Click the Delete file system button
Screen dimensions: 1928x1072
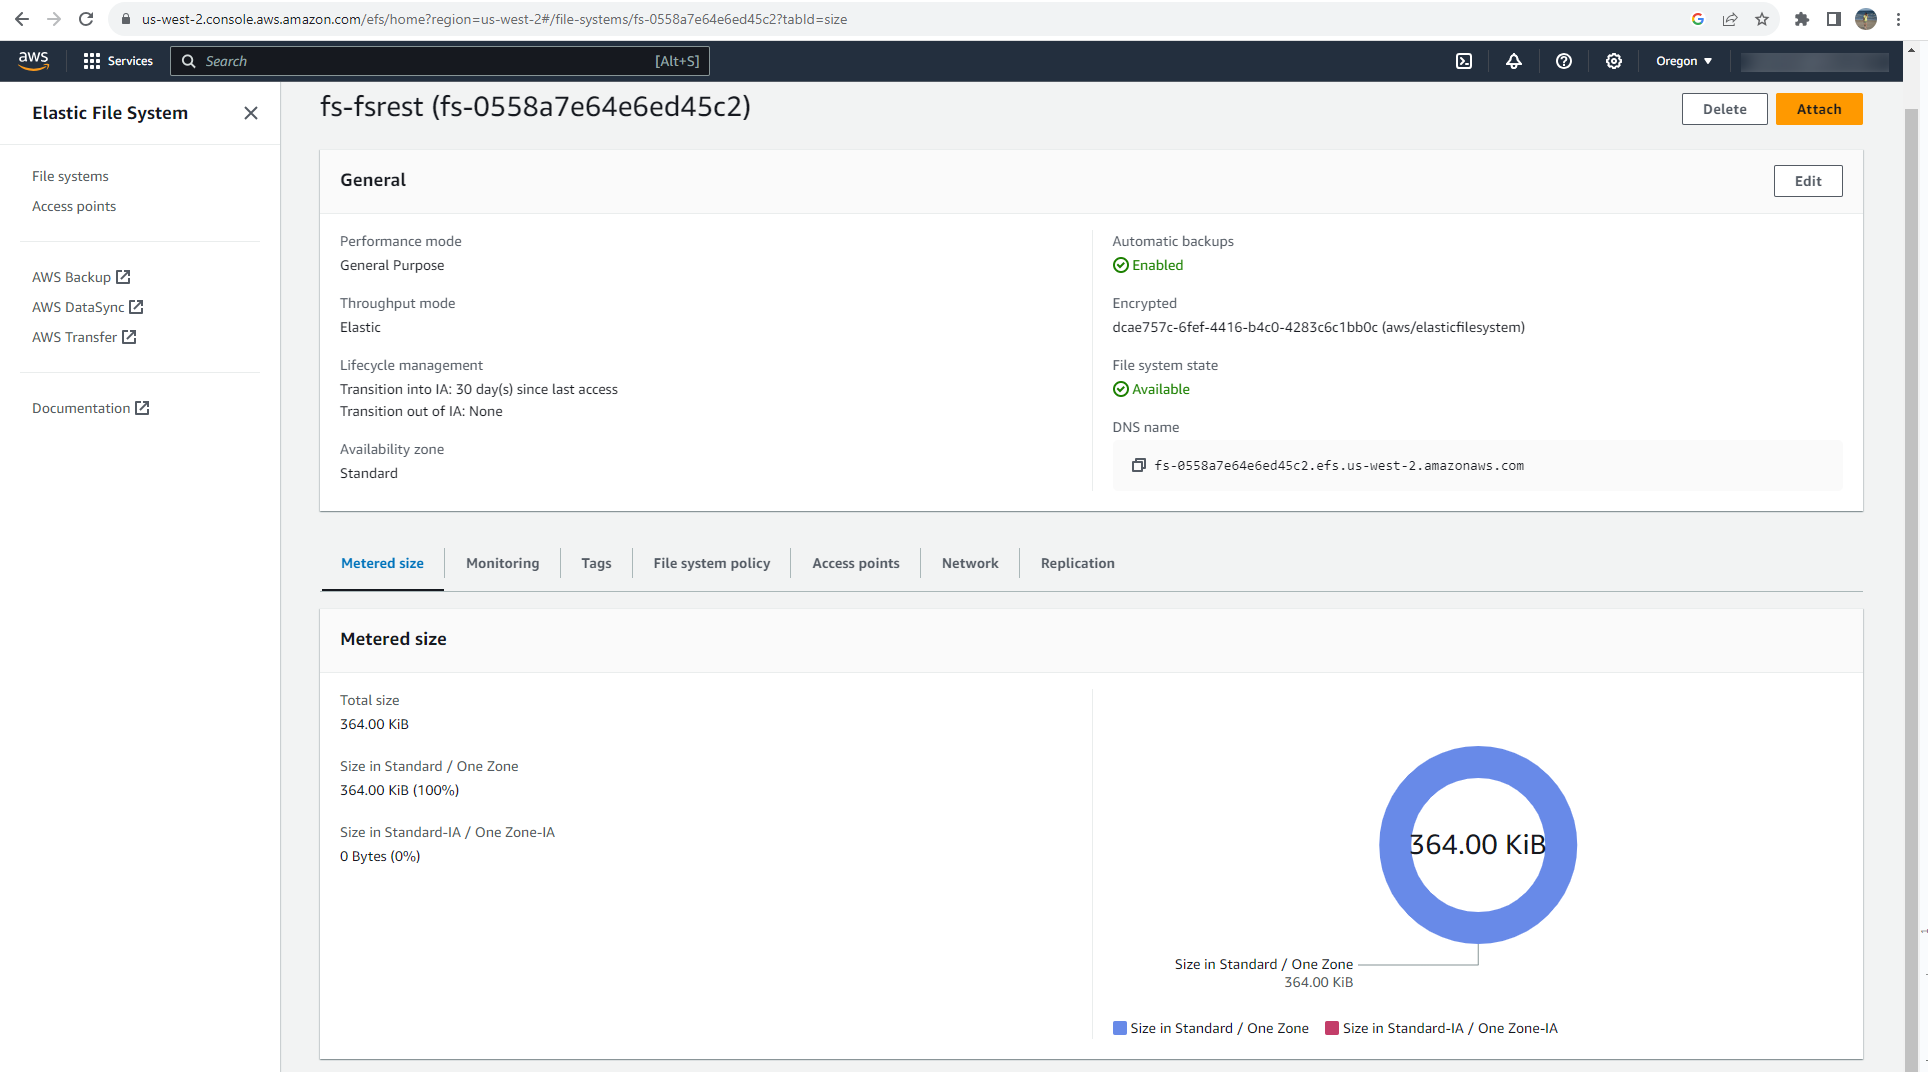click(1724, 109)
